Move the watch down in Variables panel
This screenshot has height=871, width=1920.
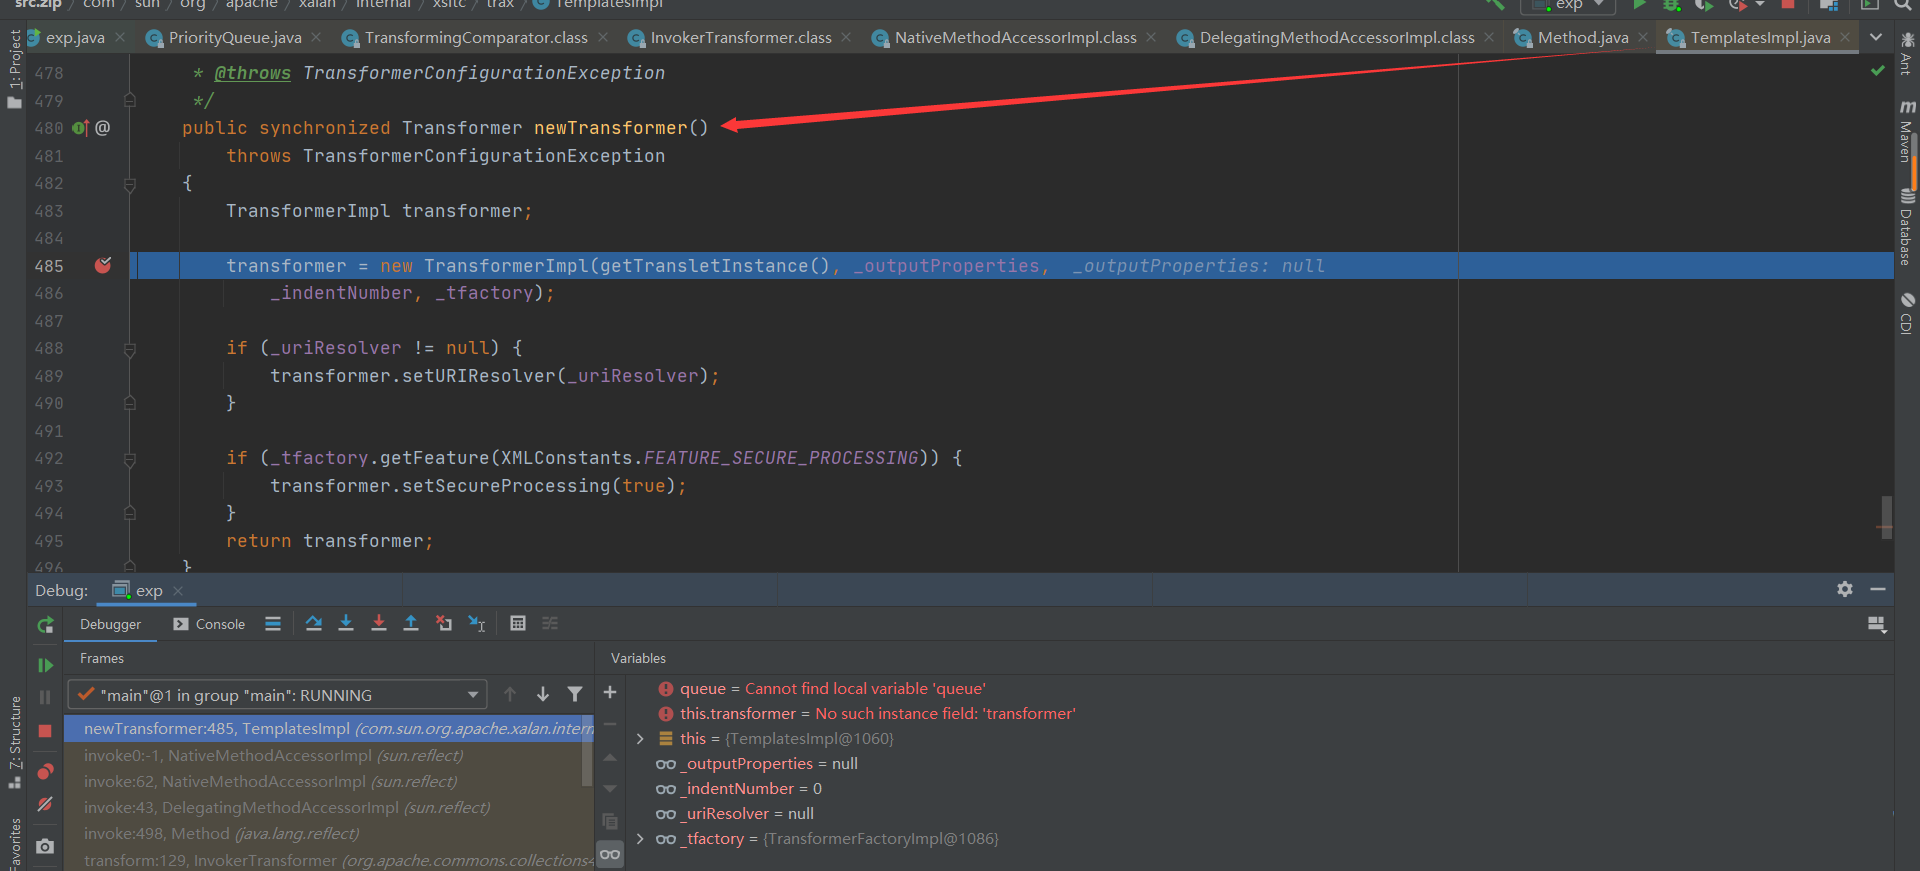(x=610, y=789)
